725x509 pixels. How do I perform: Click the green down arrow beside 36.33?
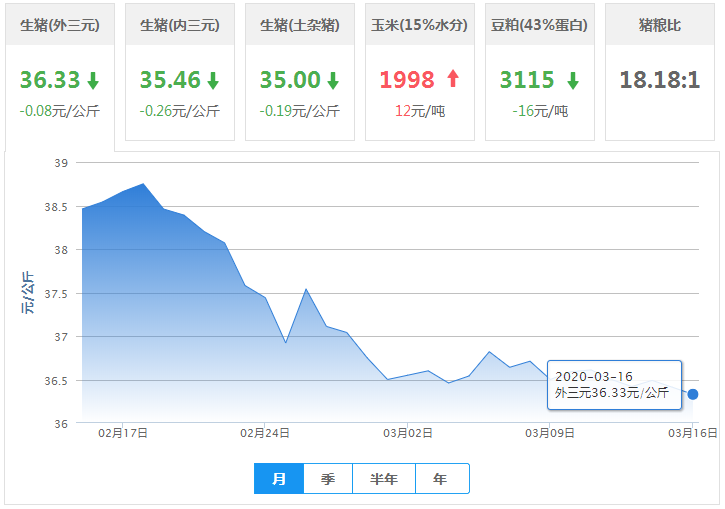tap(93, 81)
